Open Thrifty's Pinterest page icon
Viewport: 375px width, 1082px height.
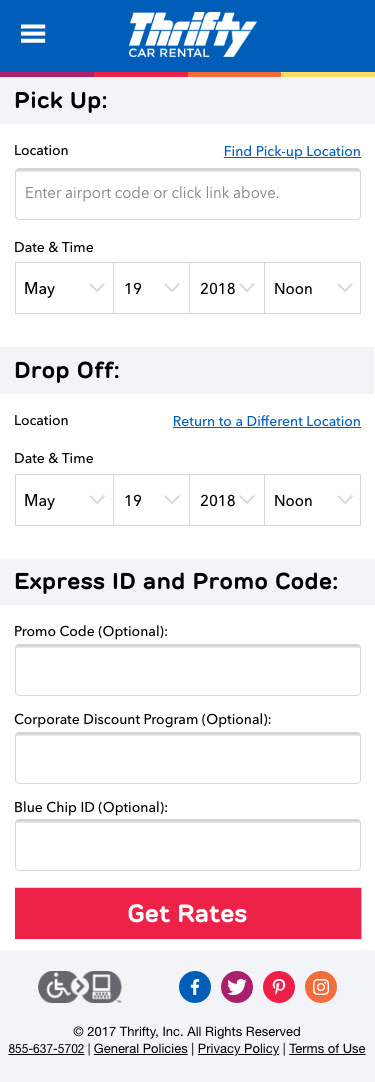click(x=279, y=987)
